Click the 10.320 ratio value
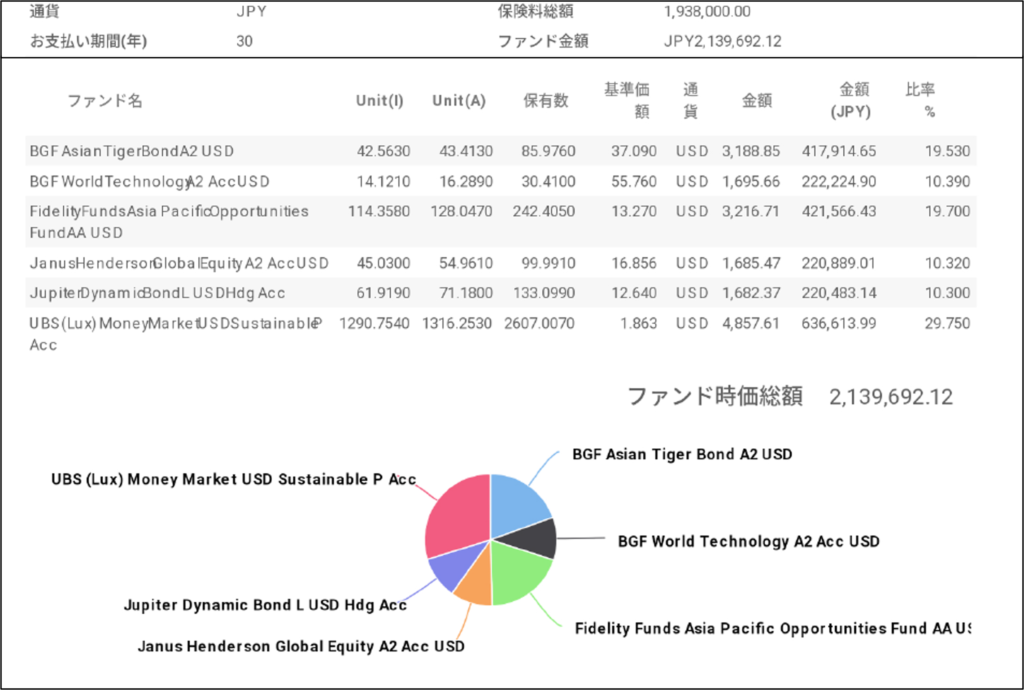The image size is (1024, 690). coord(948,263)
